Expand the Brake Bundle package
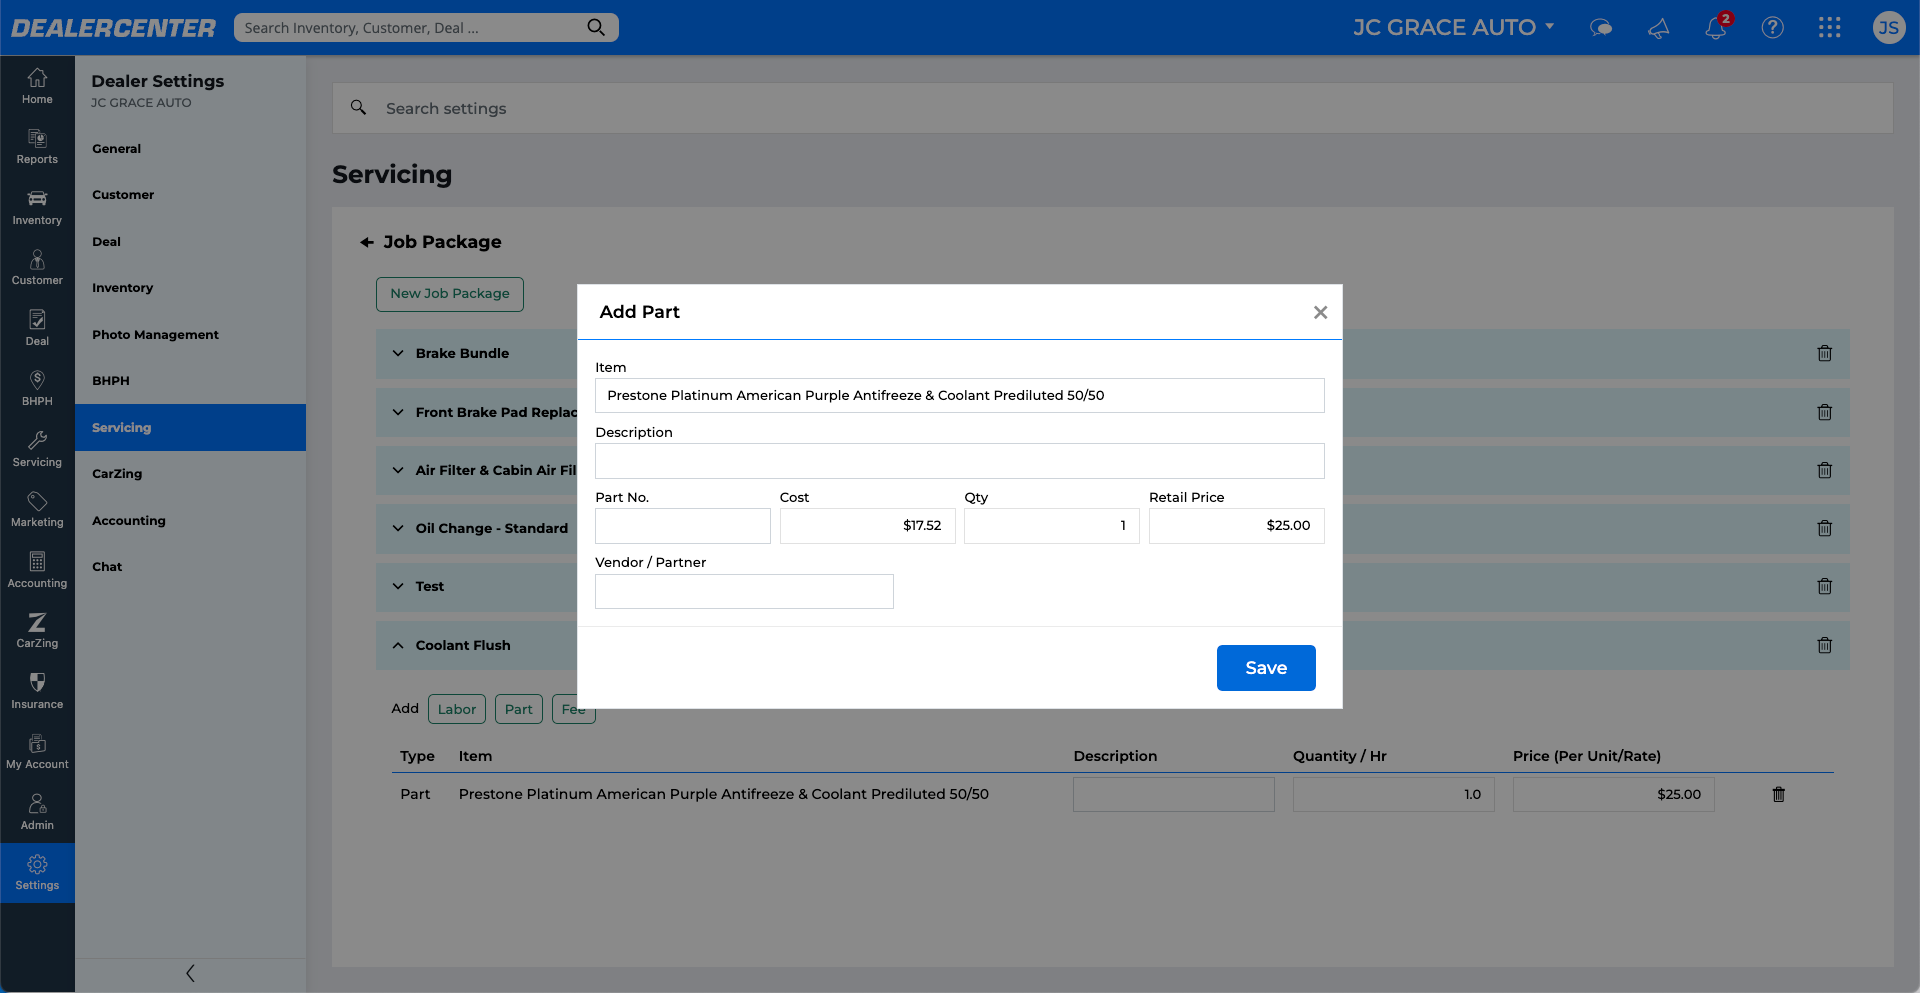This screenshot has height=993, width=1920. [398, 353]
